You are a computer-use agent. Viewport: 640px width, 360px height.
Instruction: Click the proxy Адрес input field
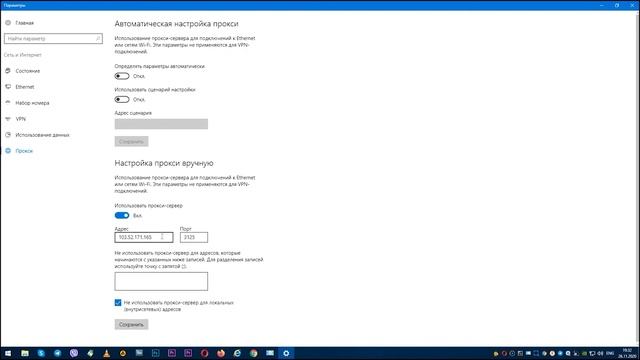pos(144,237)
